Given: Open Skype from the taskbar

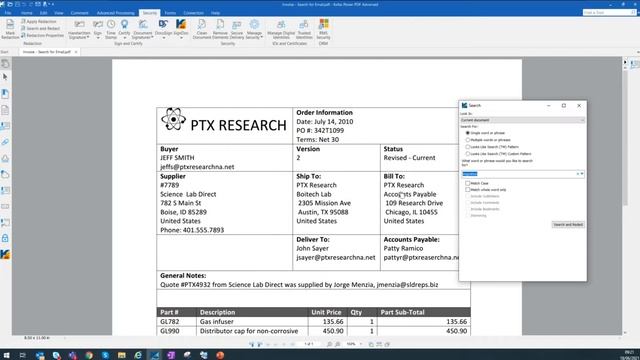Looking at the screenshot, I should pos(105,355).
